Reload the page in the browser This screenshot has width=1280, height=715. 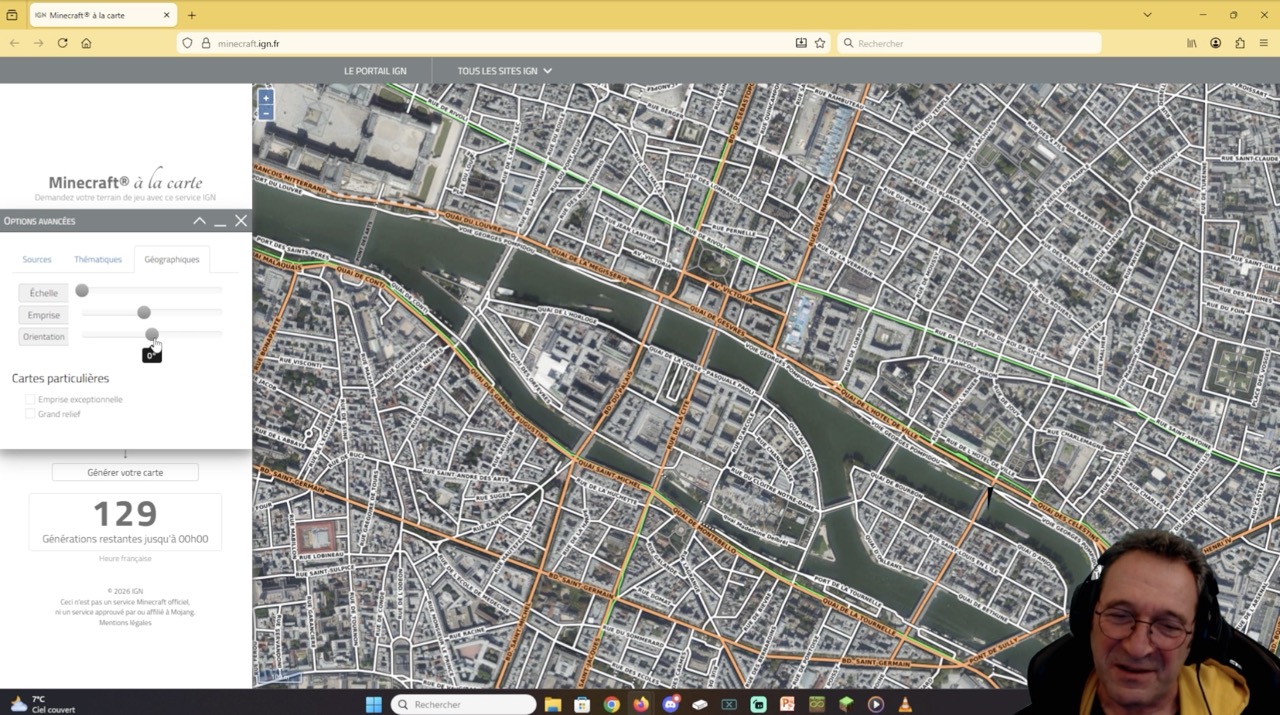(62, 43)
